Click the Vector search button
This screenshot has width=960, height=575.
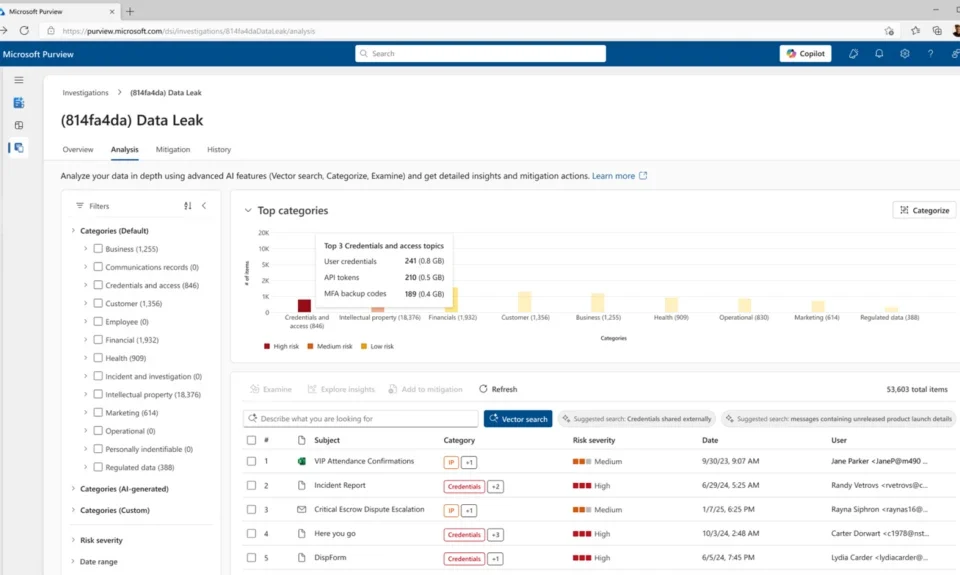[x=518, y=419]
